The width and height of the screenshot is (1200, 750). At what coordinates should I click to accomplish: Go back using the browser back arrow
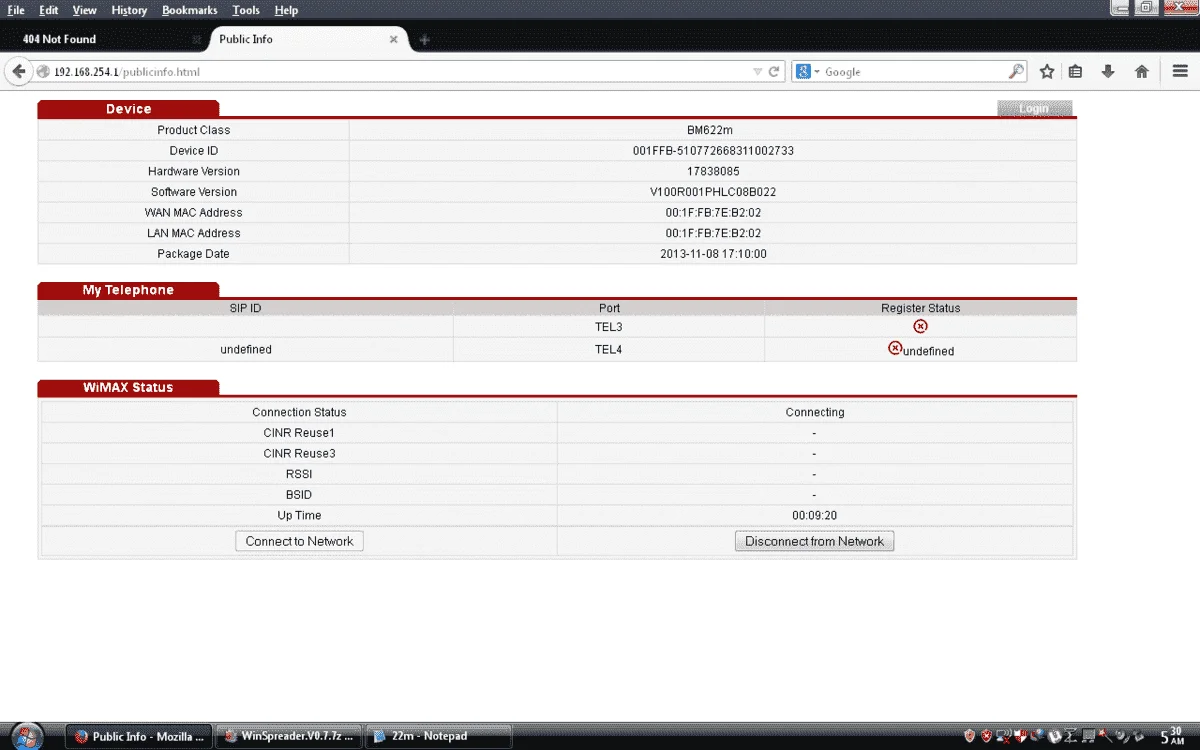tap(18, 72)
